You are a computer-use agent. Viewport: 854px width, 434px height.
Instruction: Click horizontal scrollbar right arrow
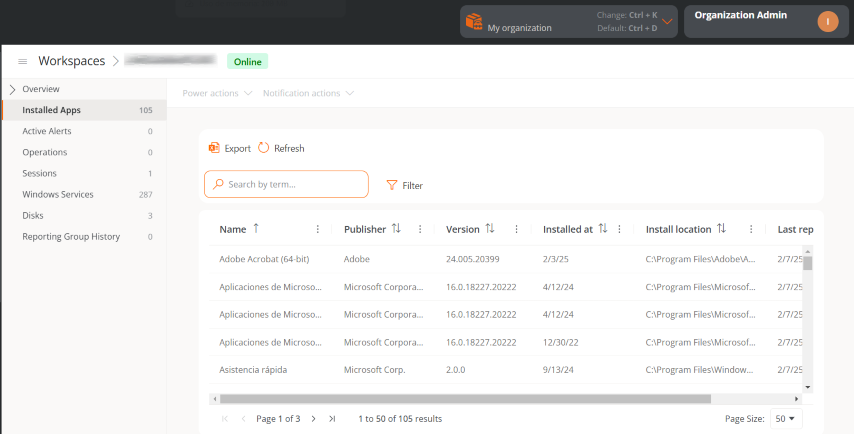(796, 399)
